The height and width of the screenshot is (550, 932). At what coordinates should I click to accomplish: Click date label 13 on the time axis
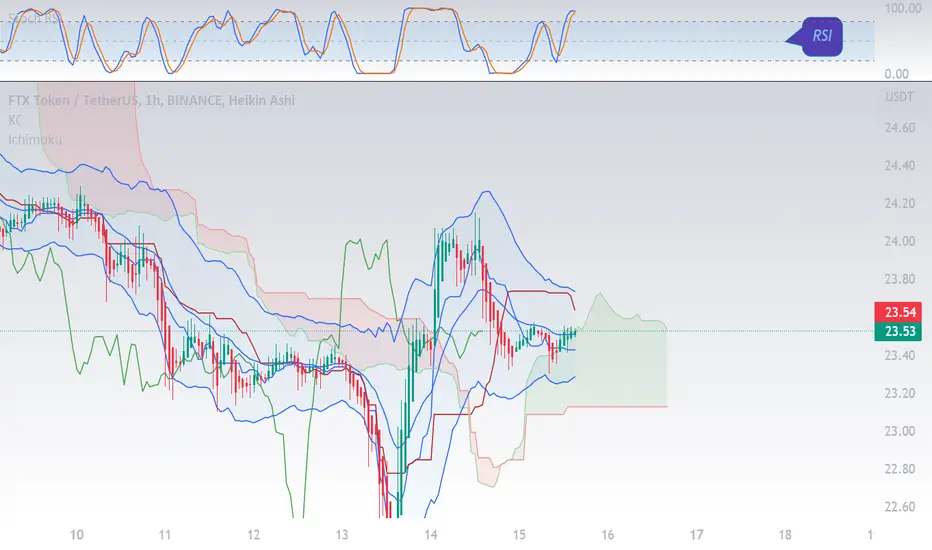[342, 535]
